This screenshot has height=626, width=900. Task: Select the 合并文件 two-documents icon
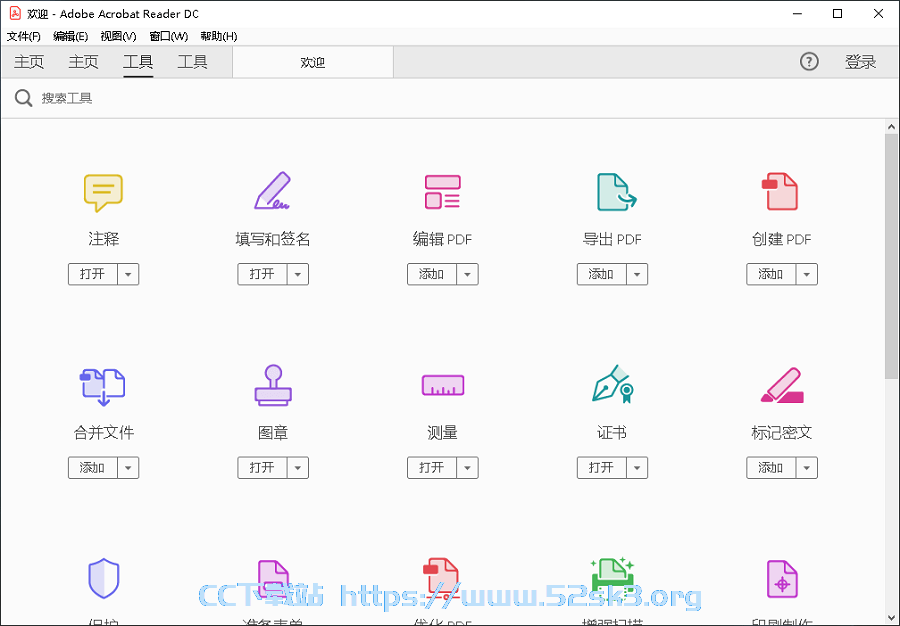[103, 387]
